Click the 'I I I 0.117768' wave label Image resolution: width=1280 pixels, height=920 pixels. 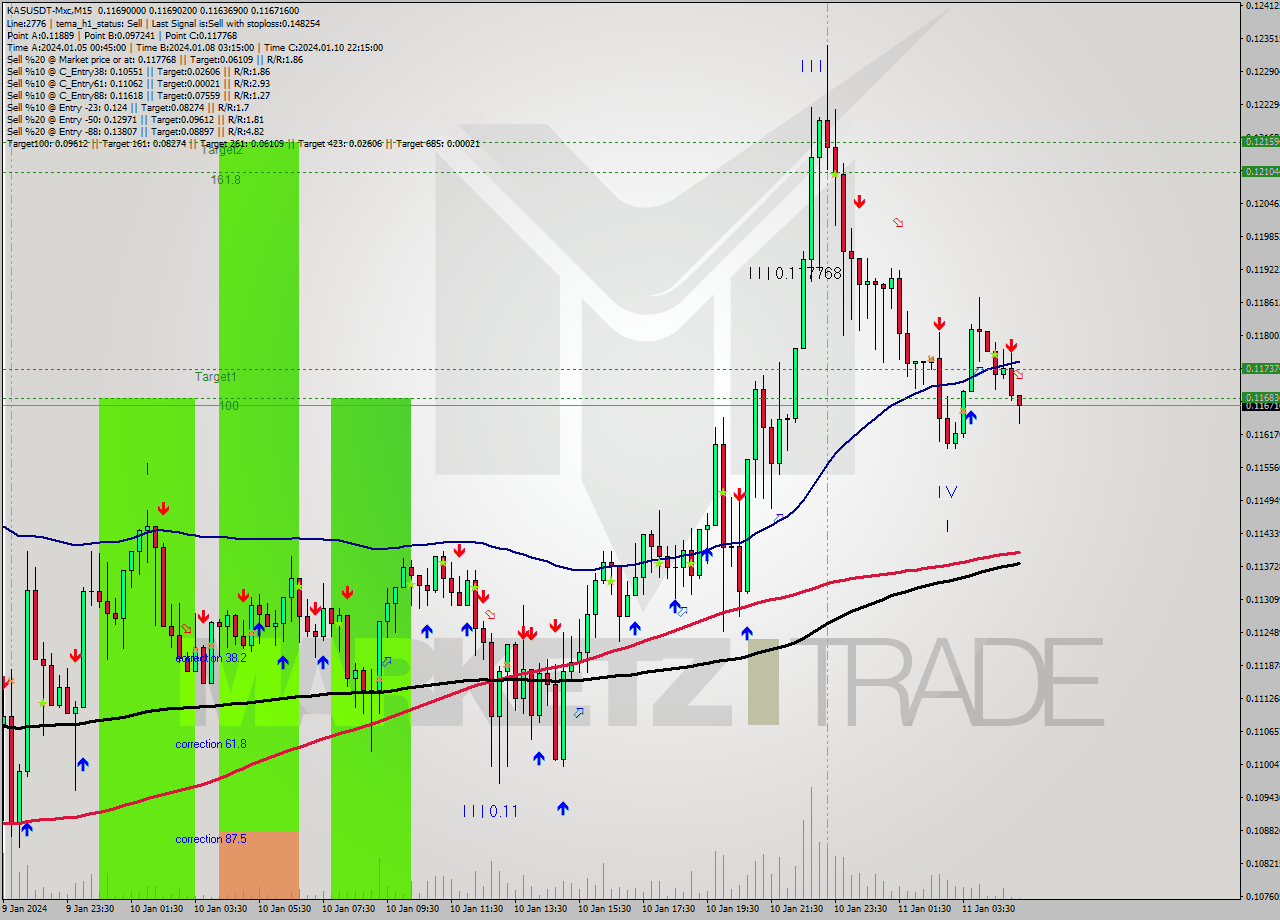[795, 273]
